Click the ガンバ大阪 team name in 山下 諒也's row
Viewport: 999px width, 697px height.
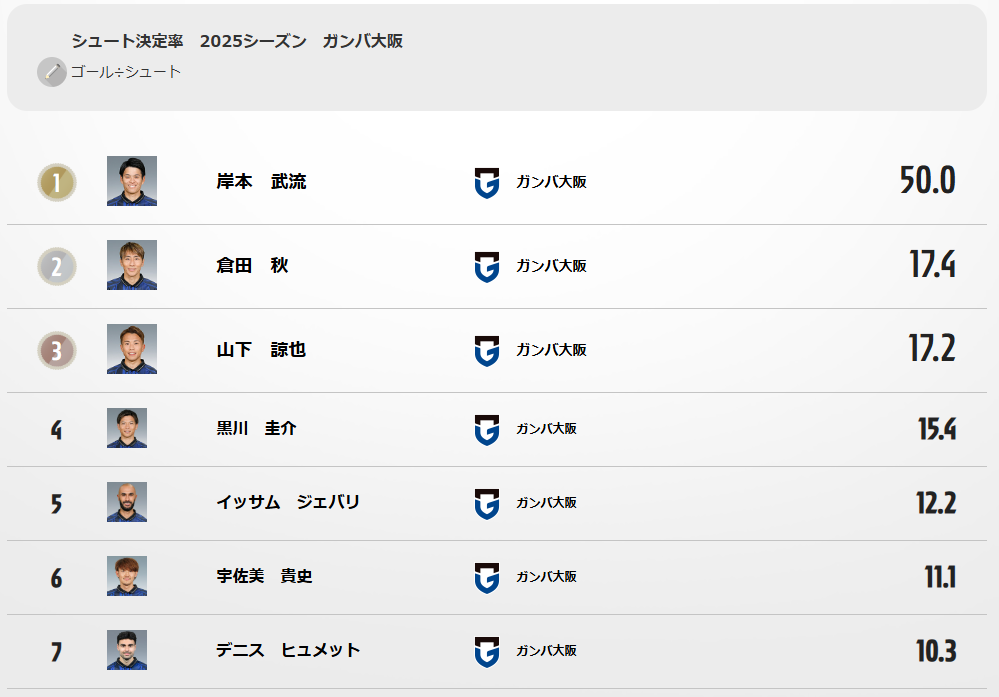point(551,350)
